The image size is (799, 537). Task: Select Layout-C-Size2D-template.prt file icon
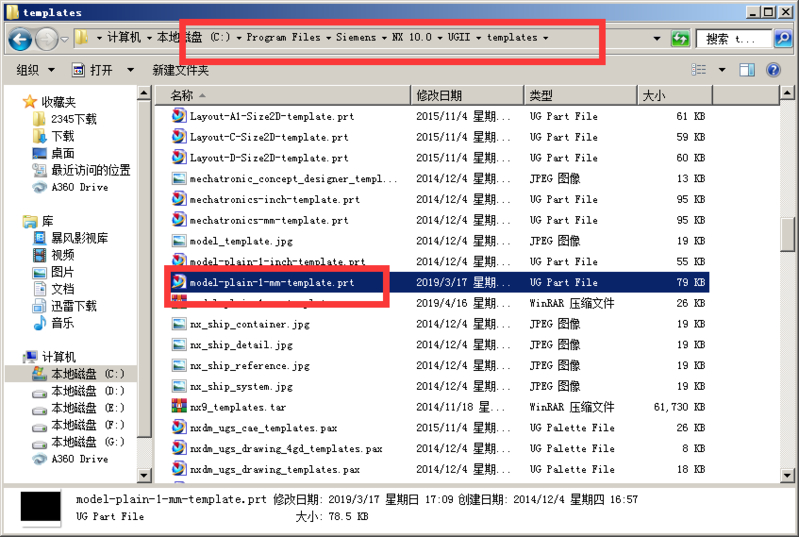tap(179, 137)
